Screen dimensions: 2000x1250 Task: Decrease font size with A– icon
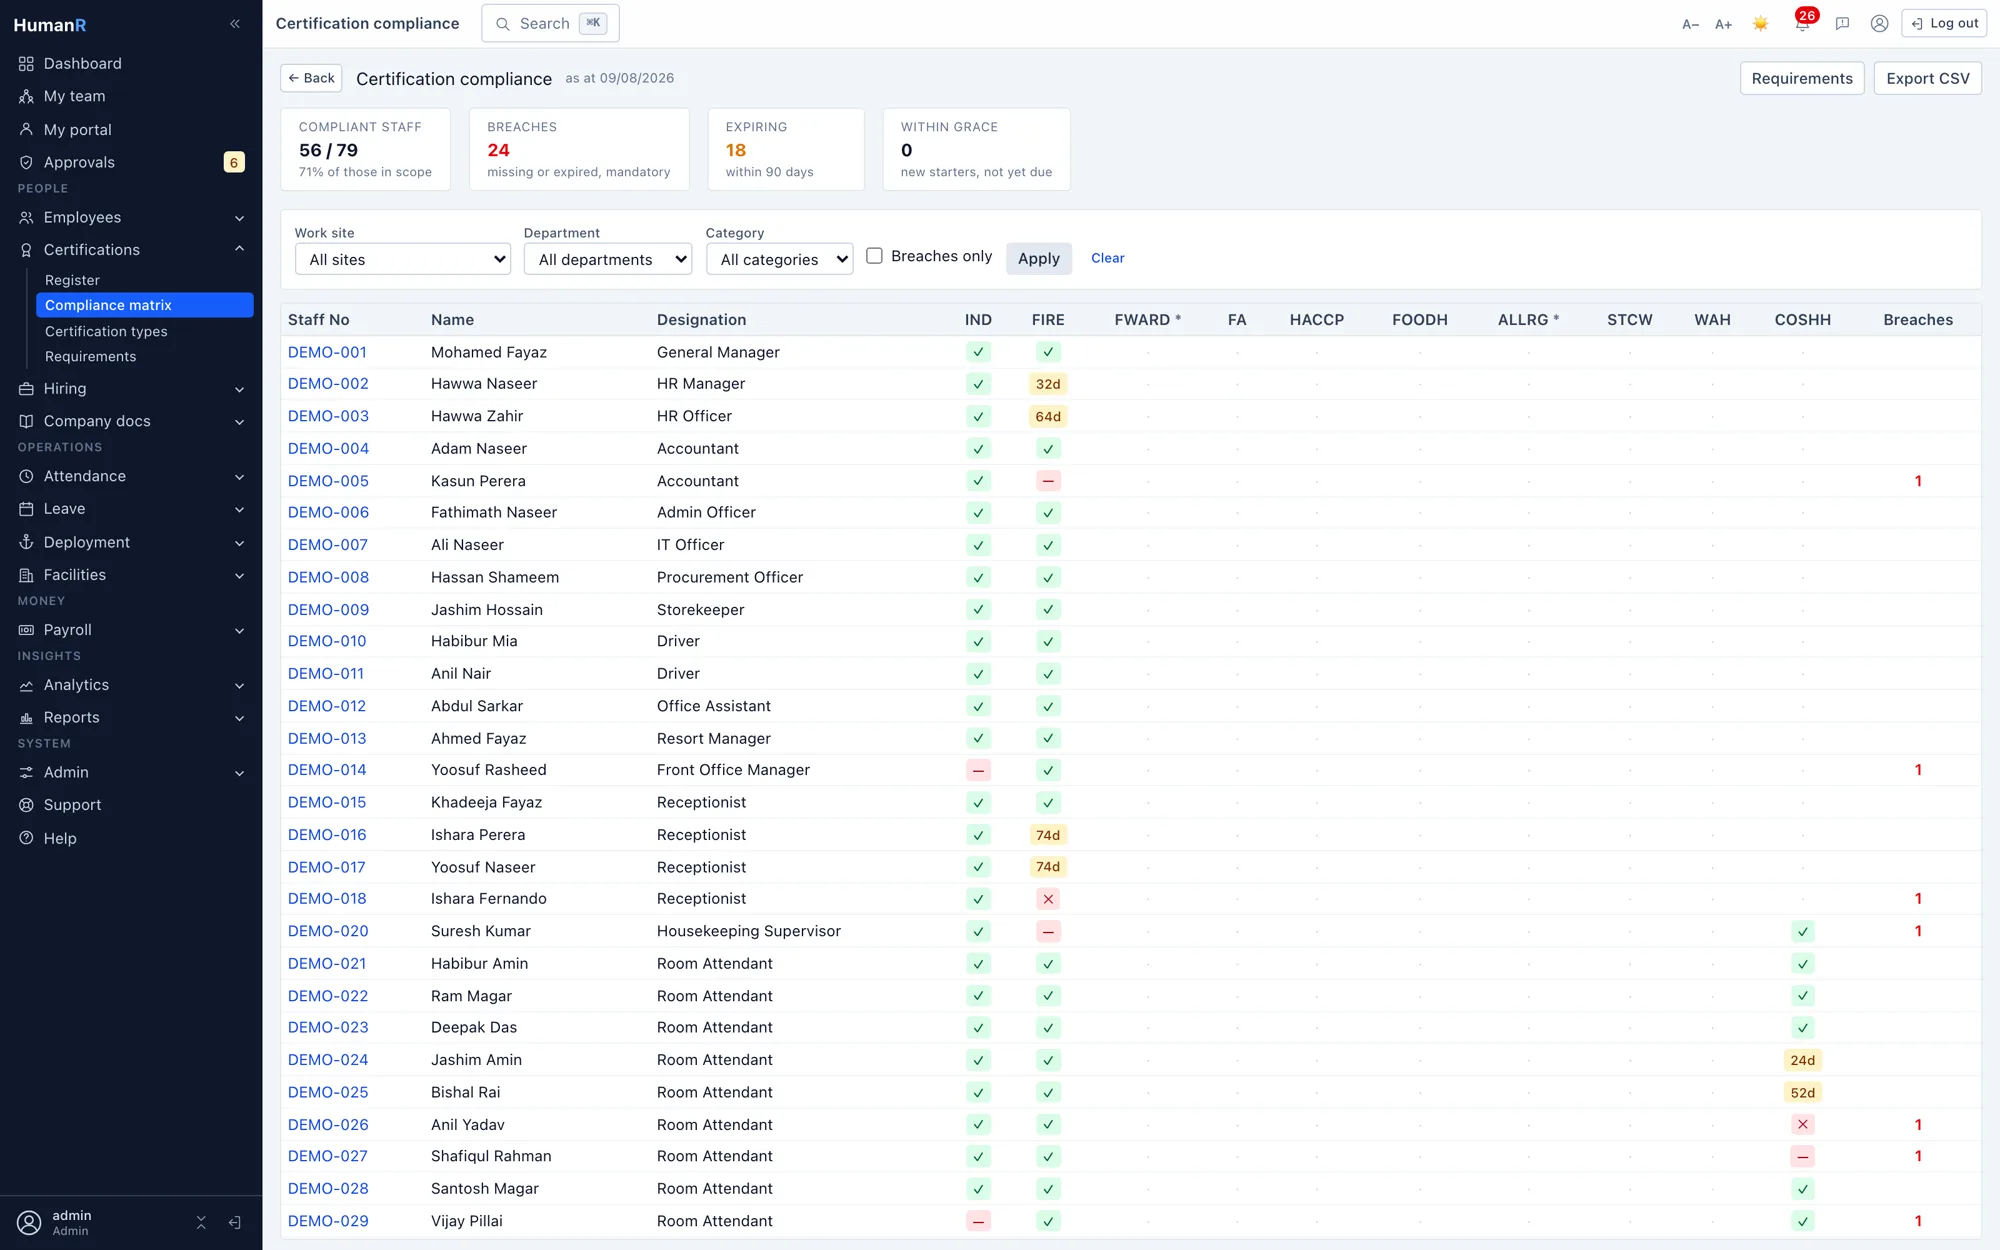pyautogui.click(x=1690, y=24)
